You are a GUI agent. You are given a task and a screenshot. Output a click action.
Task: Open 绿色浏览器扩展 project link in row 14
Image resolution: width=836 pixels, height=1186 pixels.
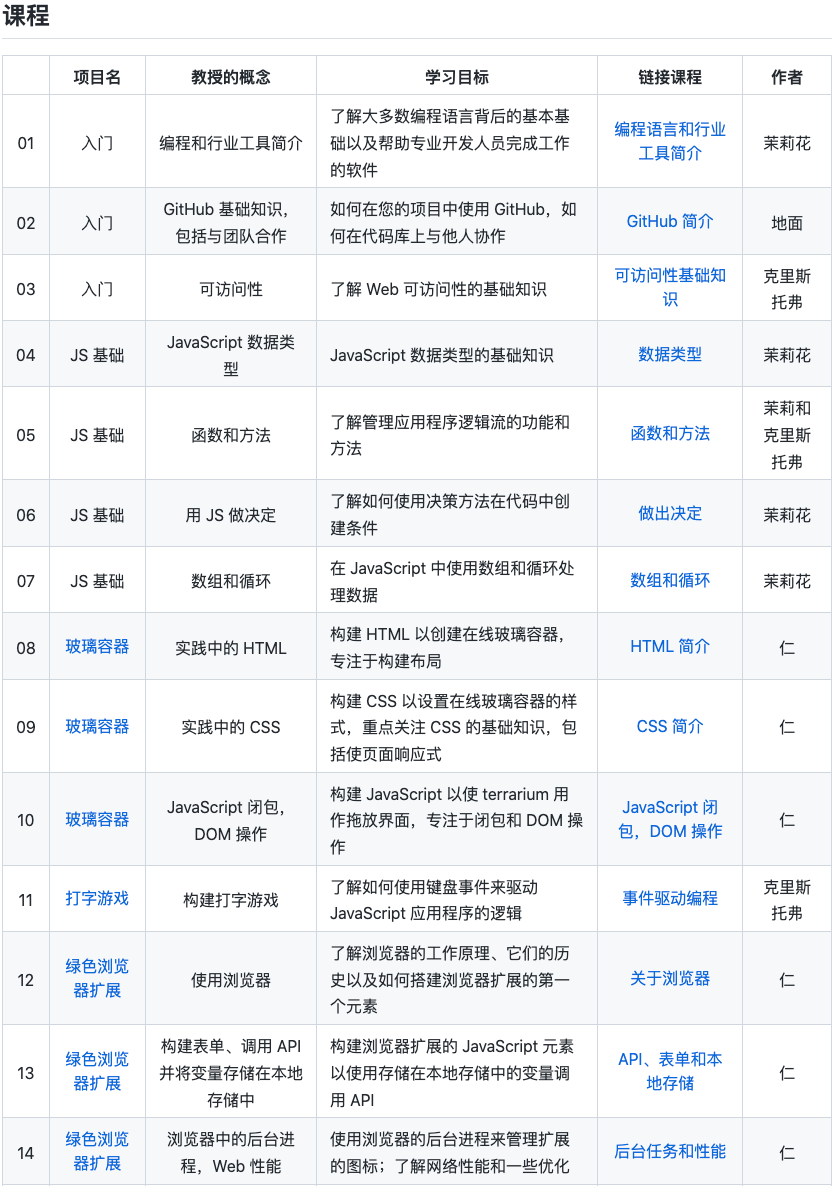click(x=97, y=1151)
